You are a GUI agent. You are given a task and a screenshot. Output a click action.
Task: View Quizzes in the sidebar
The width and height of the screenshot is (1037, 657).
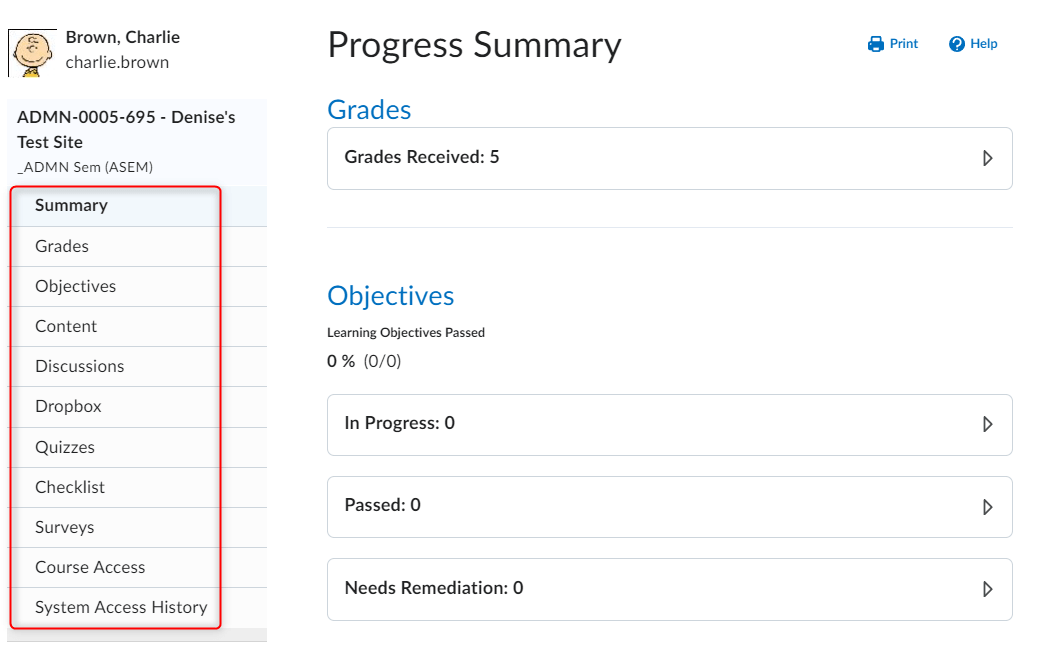pos(65,447)
